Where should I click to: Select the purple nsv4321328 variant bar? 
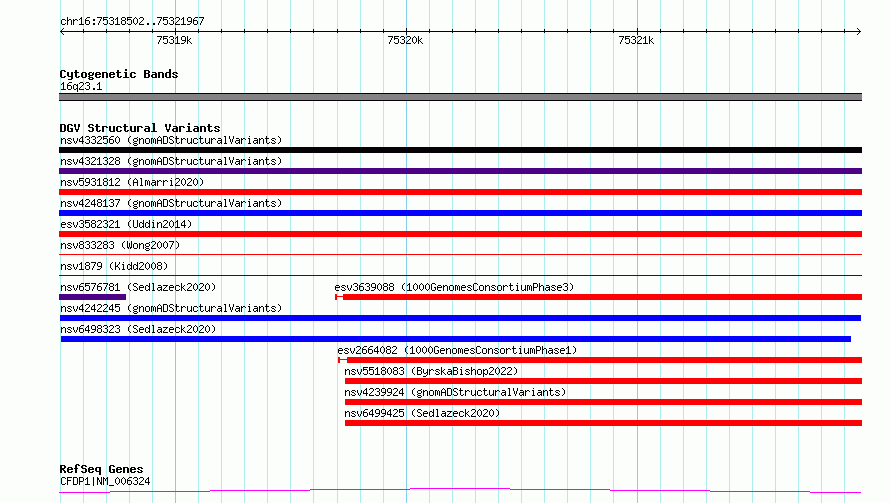(460, 171)
